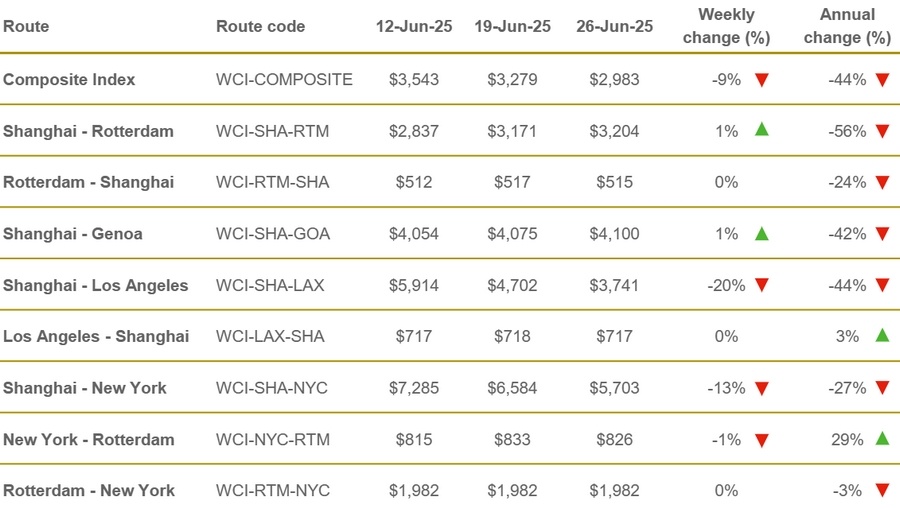Viewport: 900px width, 509px height.
Task: Click the Composite Index weekly change down arrow
Action: pyautogui.click(x=762, y=80)
